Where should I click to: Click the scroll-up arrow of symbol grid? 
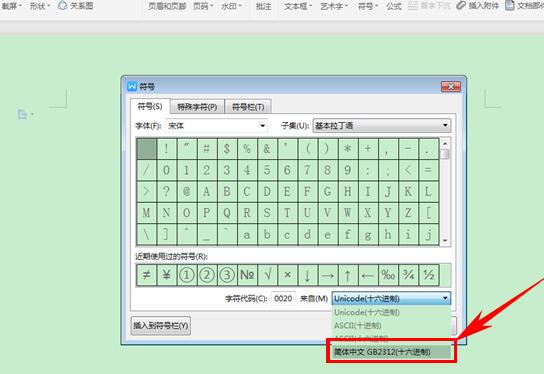(x=445, y=143)
